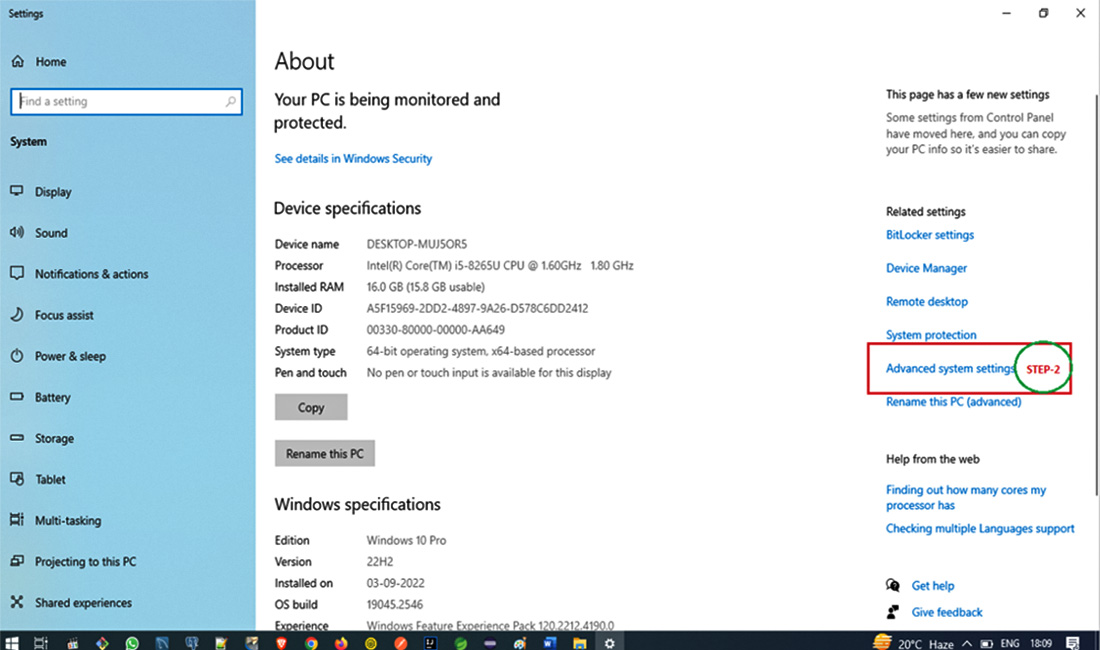
Task: Click the Rename this PC button
Action: (x=324, y=454)
